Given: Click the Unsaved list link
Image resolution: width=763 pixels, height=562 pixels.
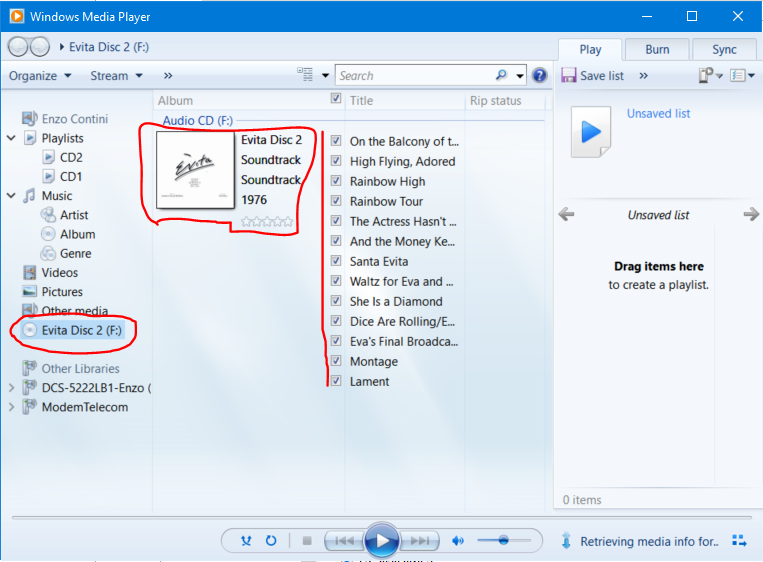Looking at the screenshot, I should [658, 113].
